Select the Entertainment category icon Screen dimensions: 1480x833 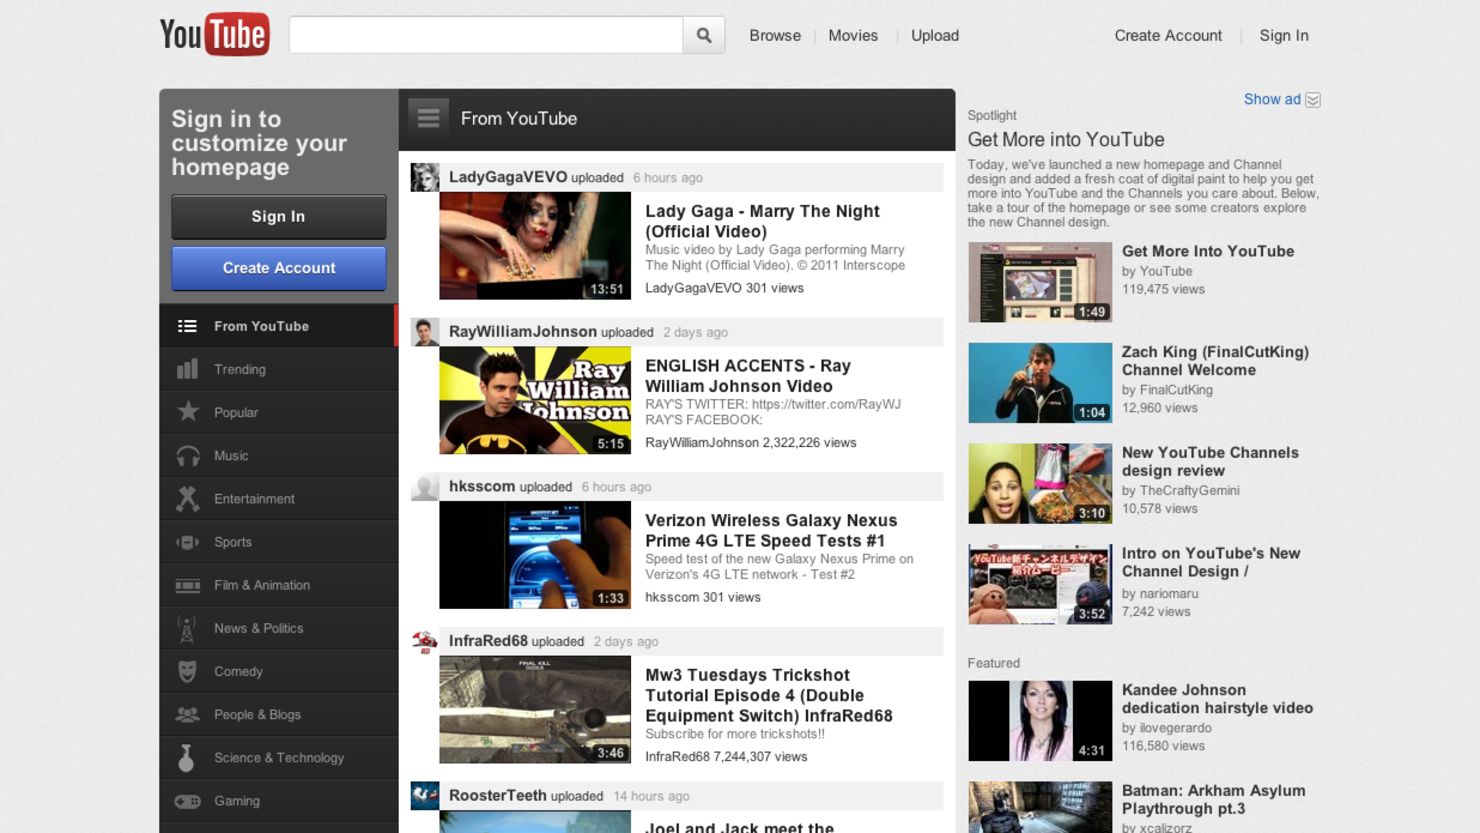click(x=187, y=498)
